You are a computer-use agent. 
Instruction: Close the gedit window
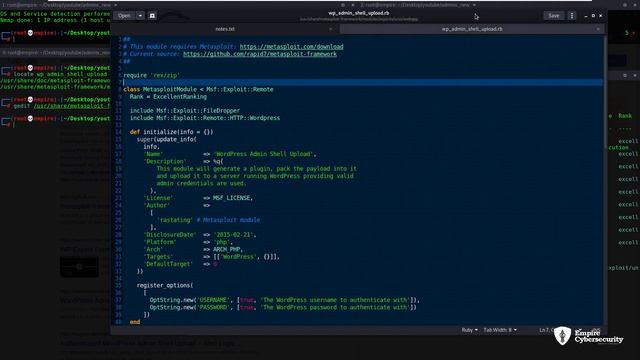tap(600, 16)
